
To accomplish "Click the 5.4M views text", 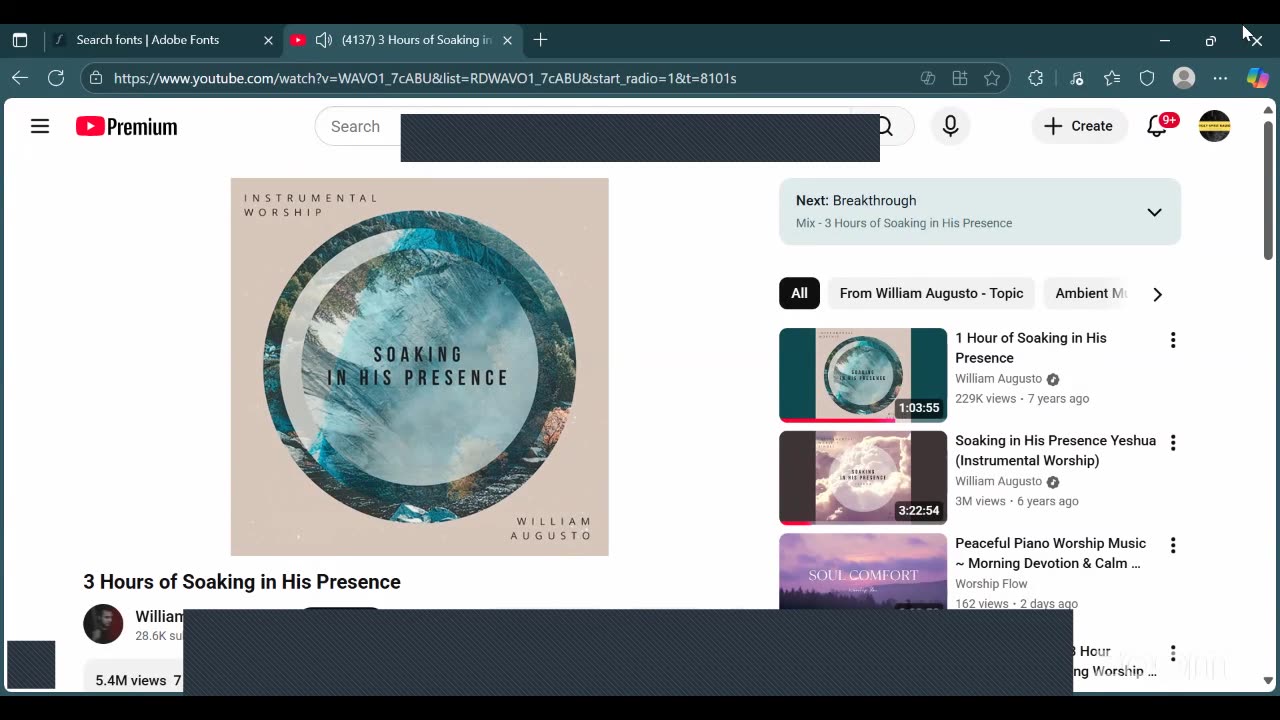I will (x=131, y=680).
